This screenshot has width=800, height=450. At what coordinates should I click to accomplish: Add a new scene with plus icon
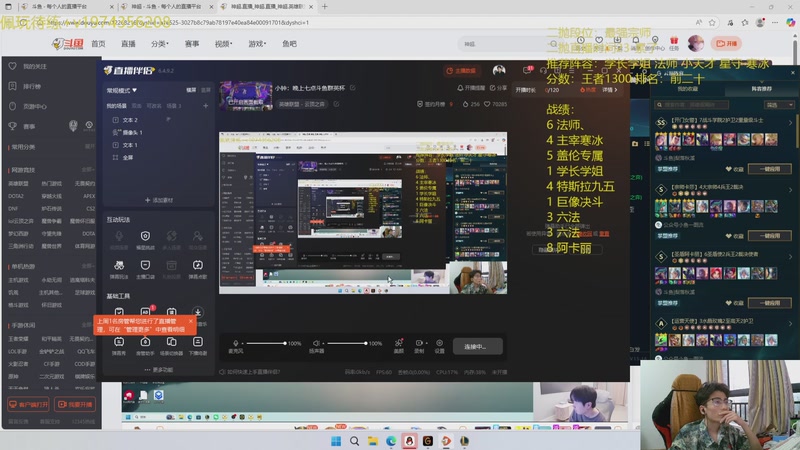(x=206, y=106)
